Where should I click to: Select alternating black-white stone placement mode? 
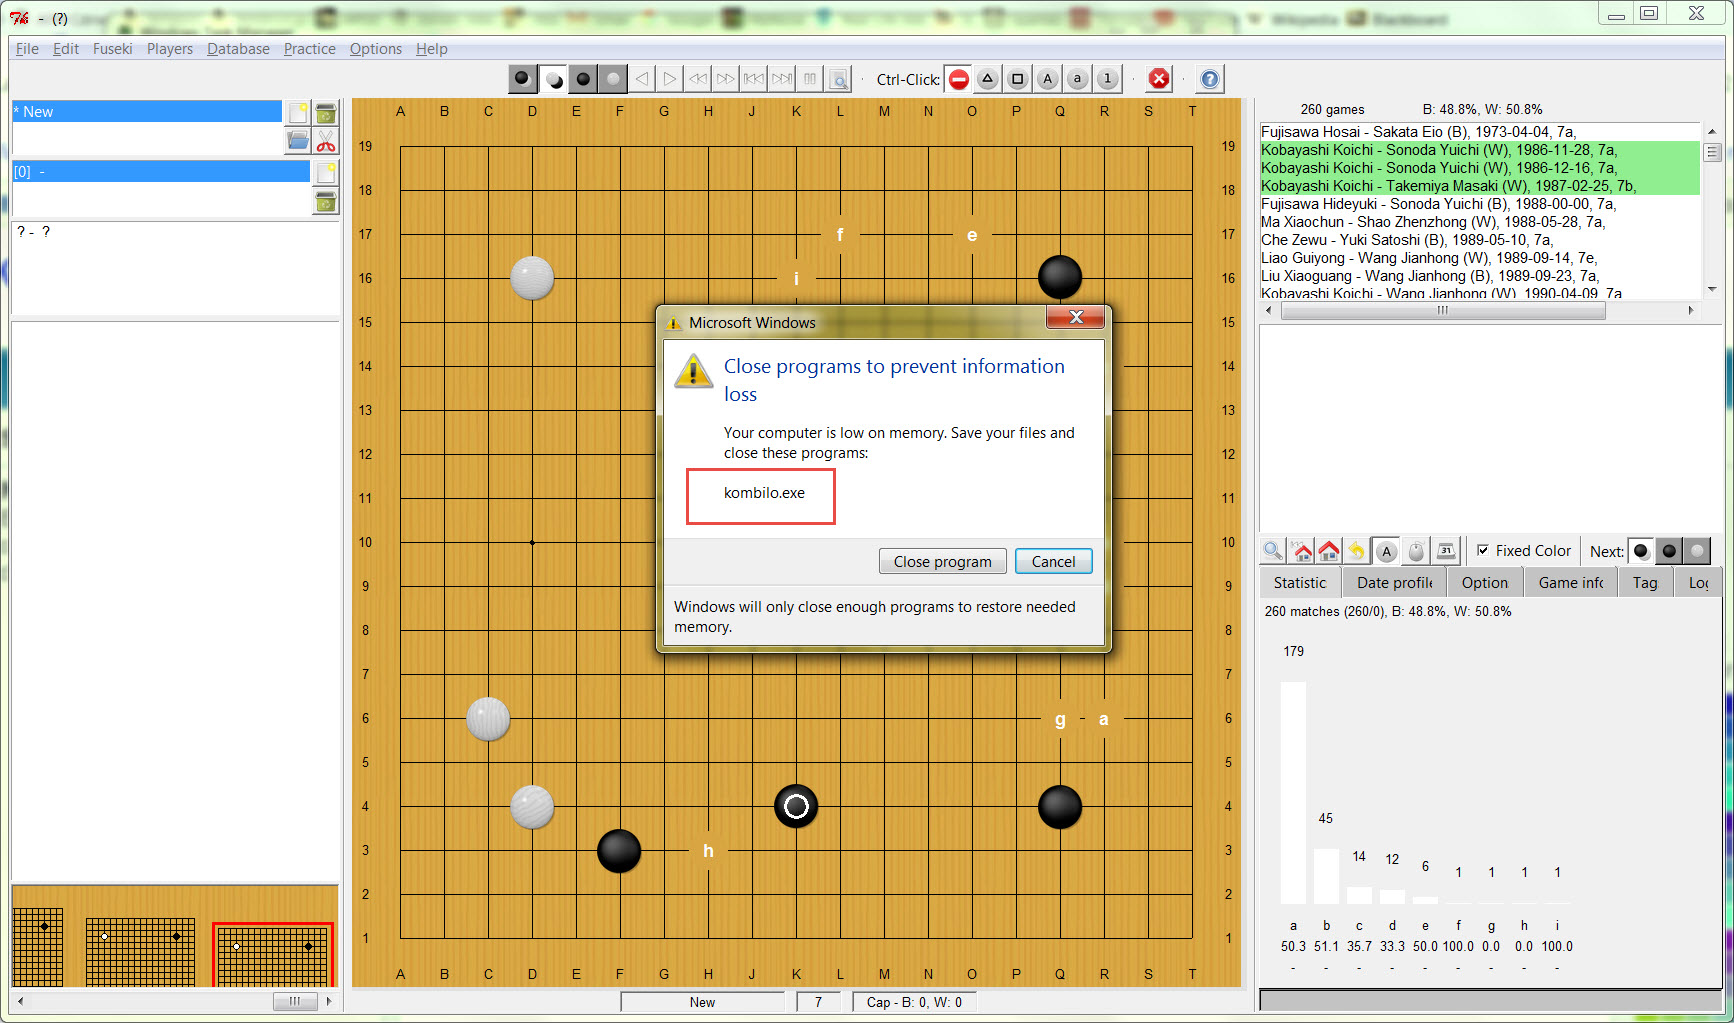click(553, 79)
